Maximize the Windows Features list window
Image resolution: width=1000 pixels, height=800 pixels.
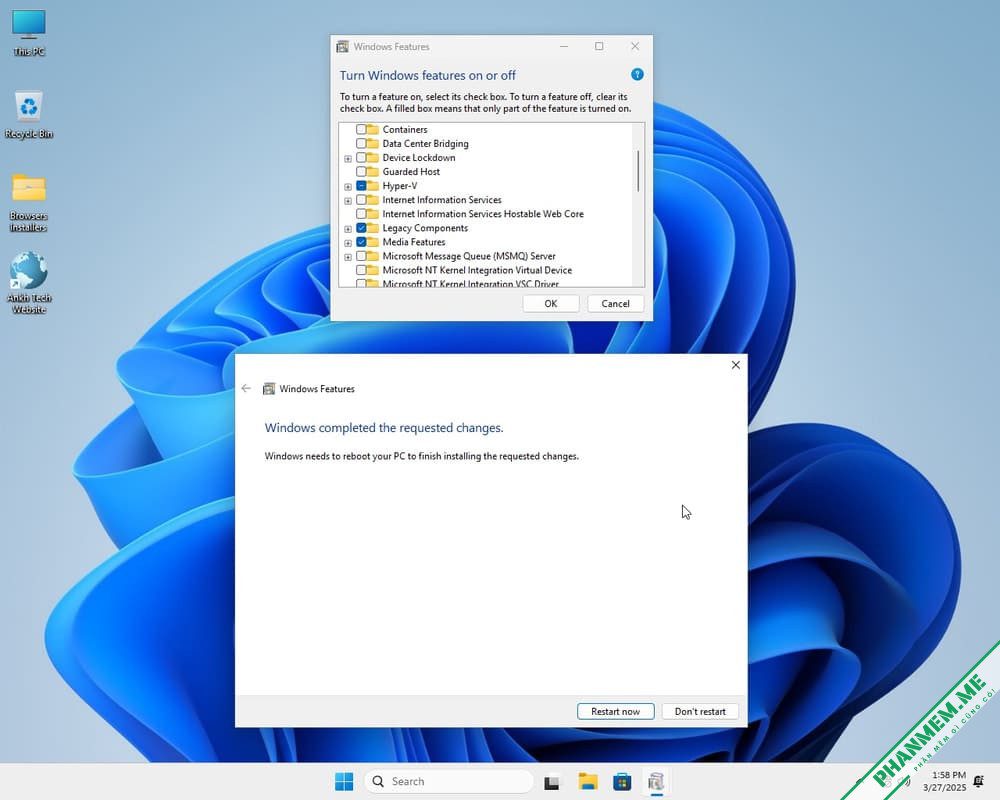599,46
